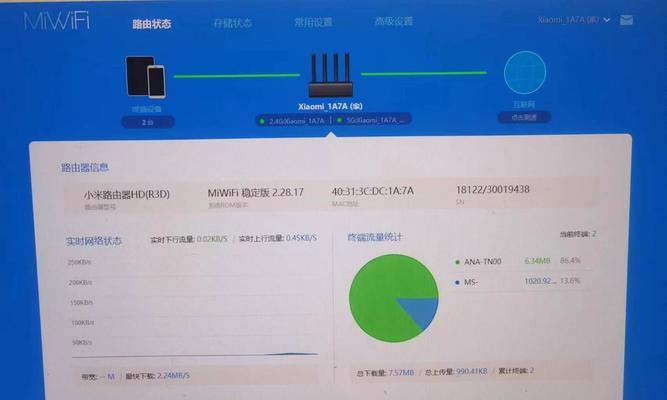Click the speed test button under 互联网
The height and width of the screenshot is (400, 667).
524,117
